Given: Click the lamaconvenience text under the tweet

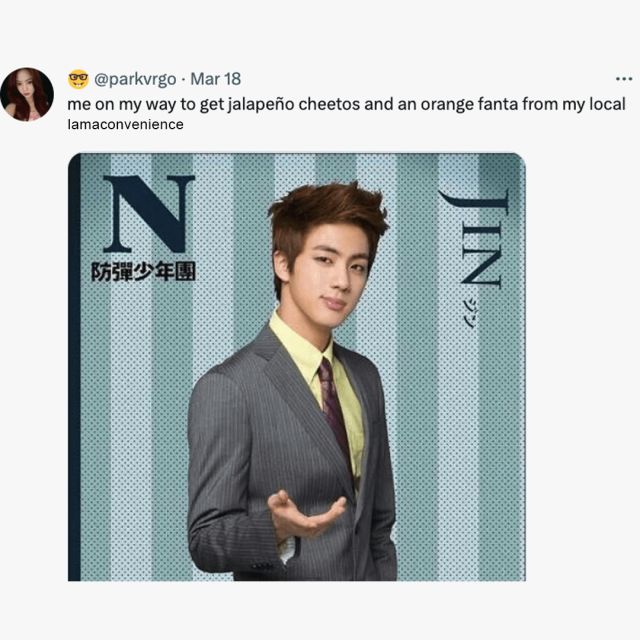Looking at the screenshot, I should tap(125, 124).
